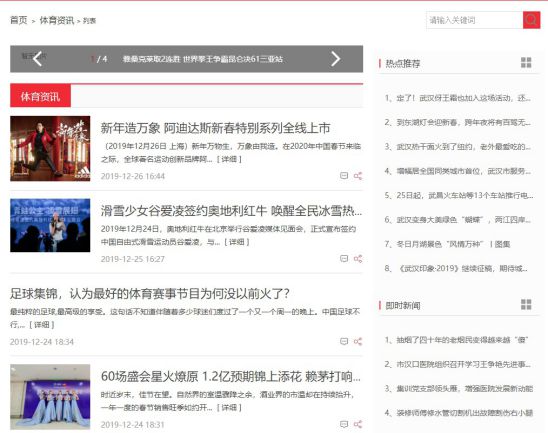Click share icon on the 2019-12-24 18:31 article
The image size is (548, 433).
(x=358, y=424)
